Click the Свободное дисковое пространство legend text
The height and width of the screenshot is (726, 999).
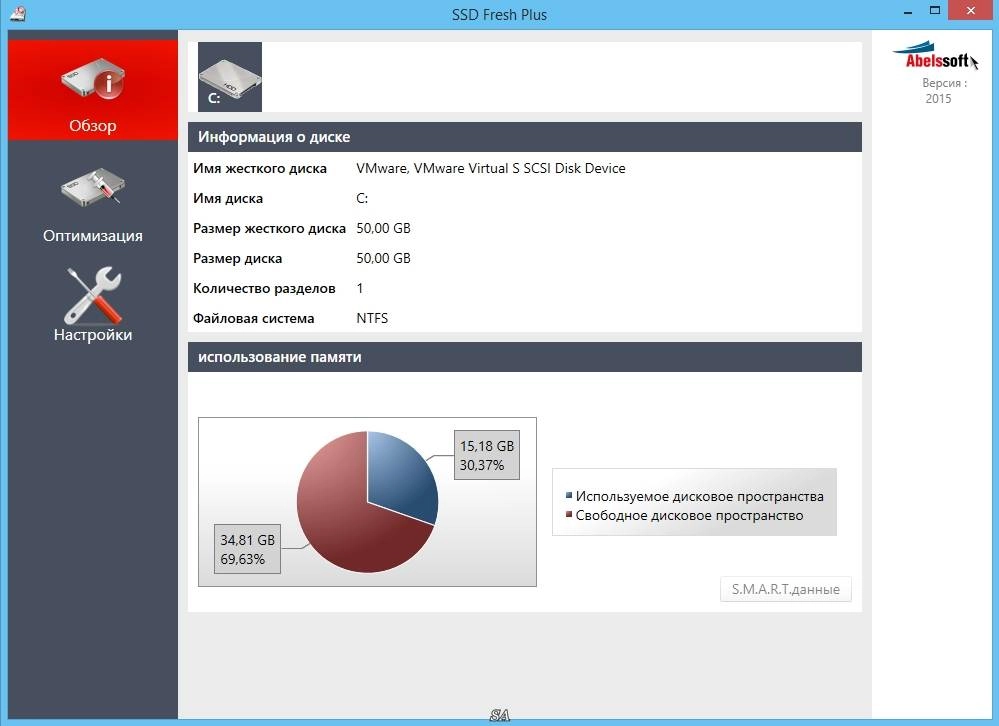coord(689,515)
